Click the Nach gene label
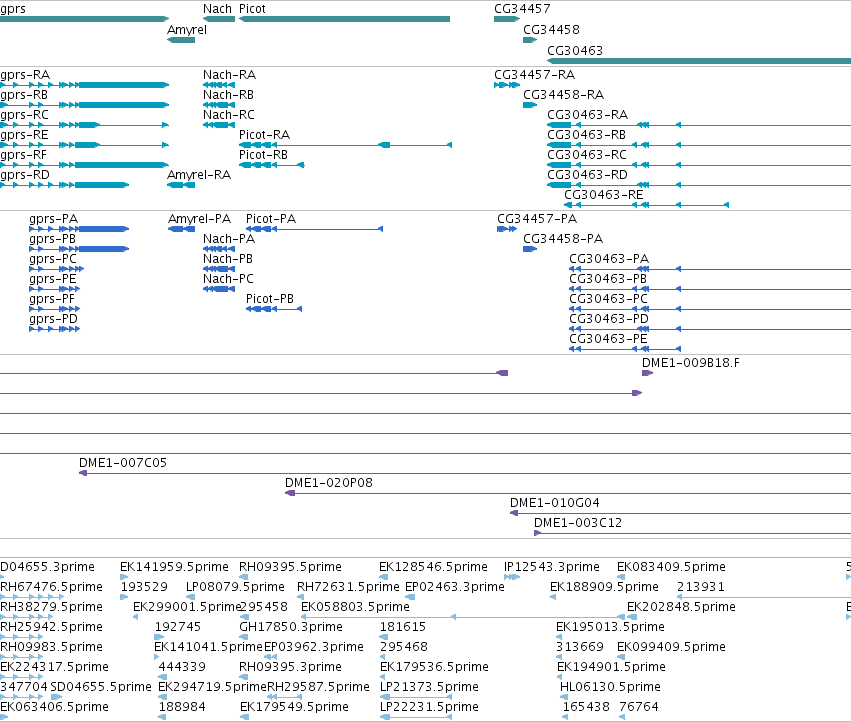851x722 pixels. [x=217, y=9]
